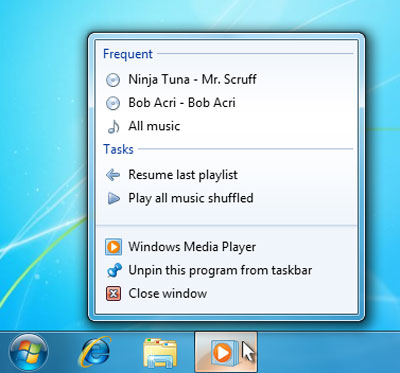Click the back arrow icon for Resume playlist
The width and height of the screenshot is (400, 373).
113,175
